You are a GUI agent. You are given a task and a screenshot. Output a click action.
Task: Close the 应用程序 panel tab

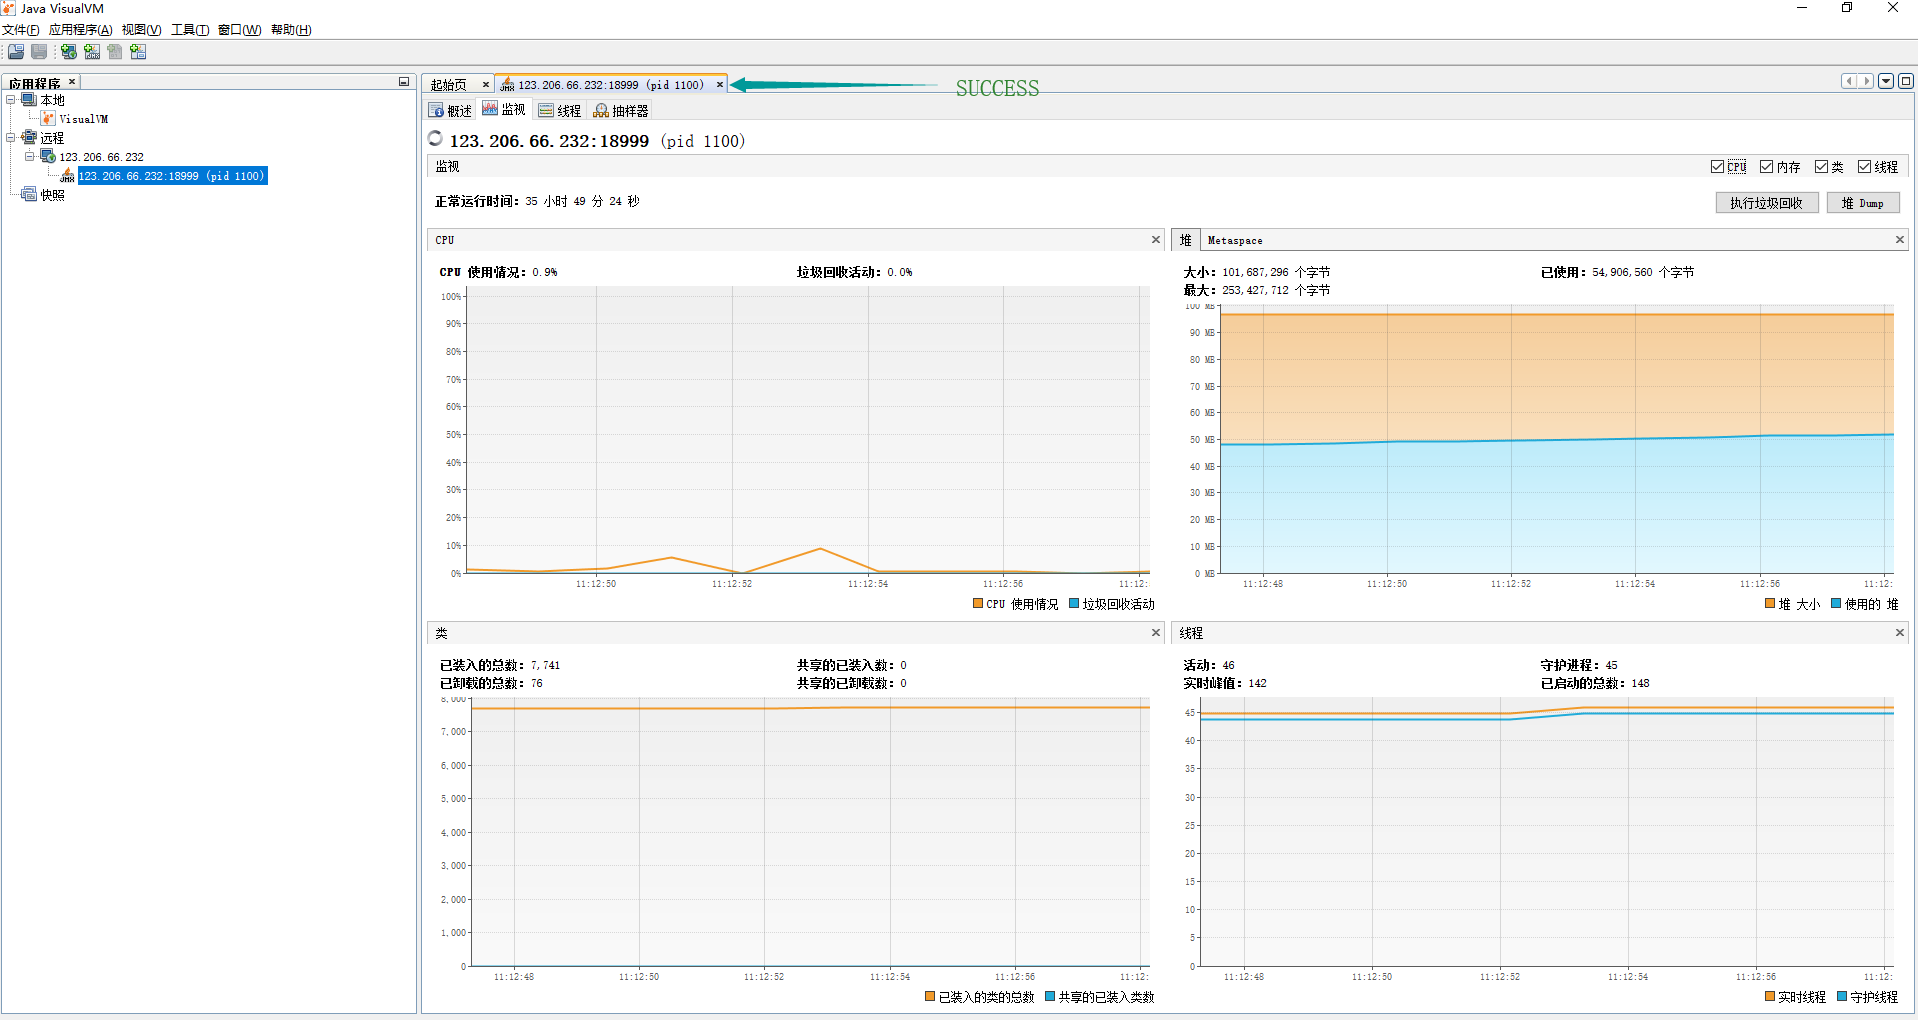coord(72,82)
